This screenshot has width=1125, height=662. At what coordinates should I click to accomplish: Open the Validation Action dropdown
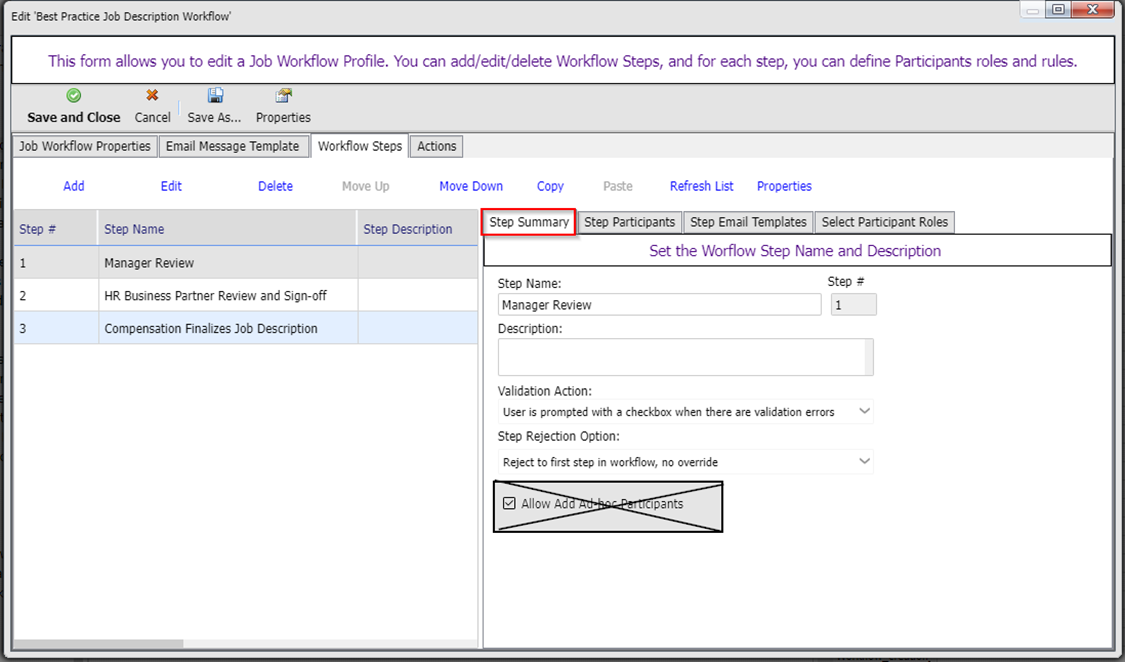[685, 411]
